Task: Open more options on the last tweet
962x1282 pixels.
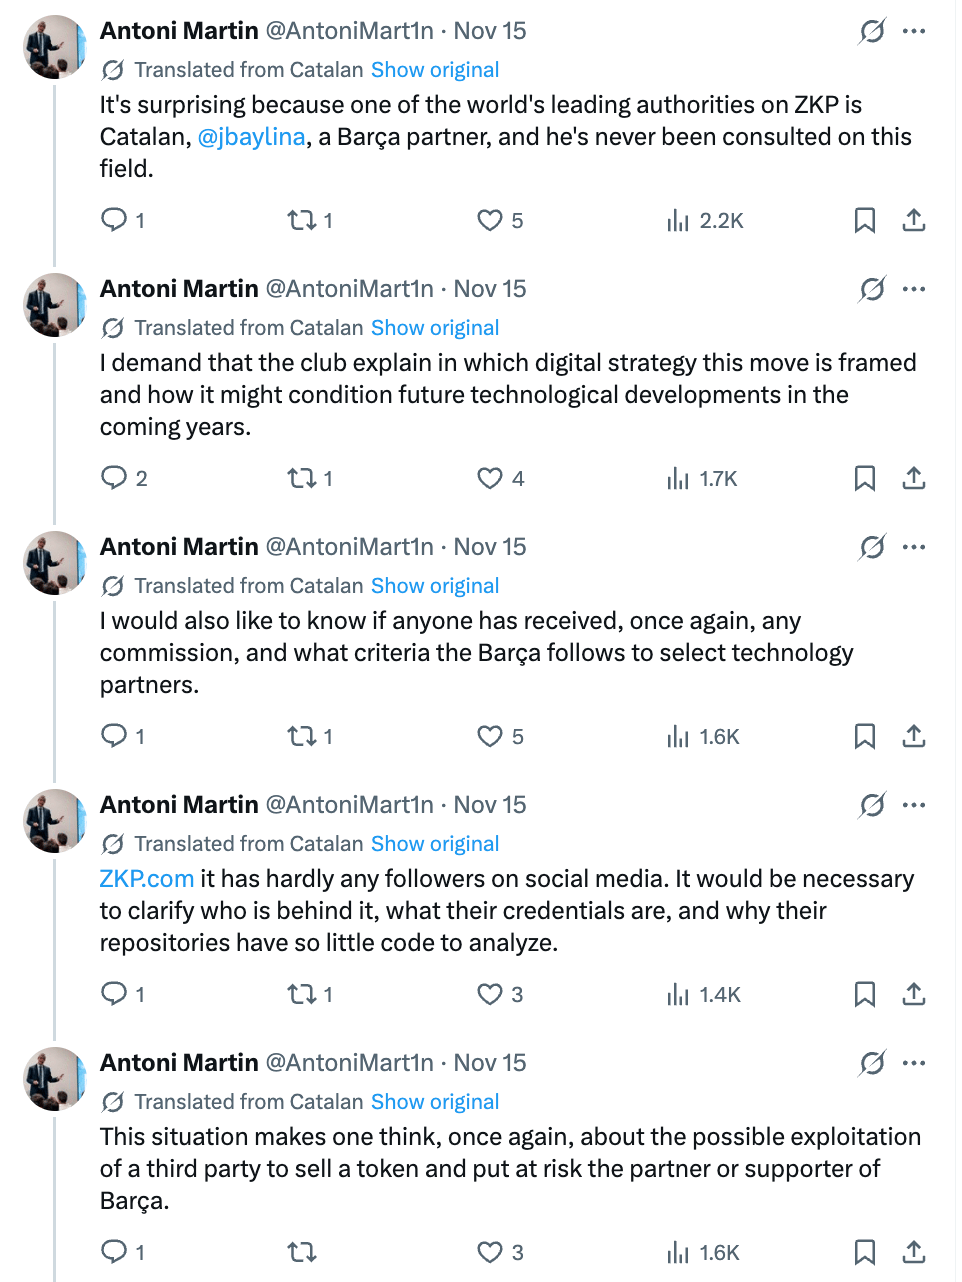Action: pyautogui.click(x=914, y=1063)
